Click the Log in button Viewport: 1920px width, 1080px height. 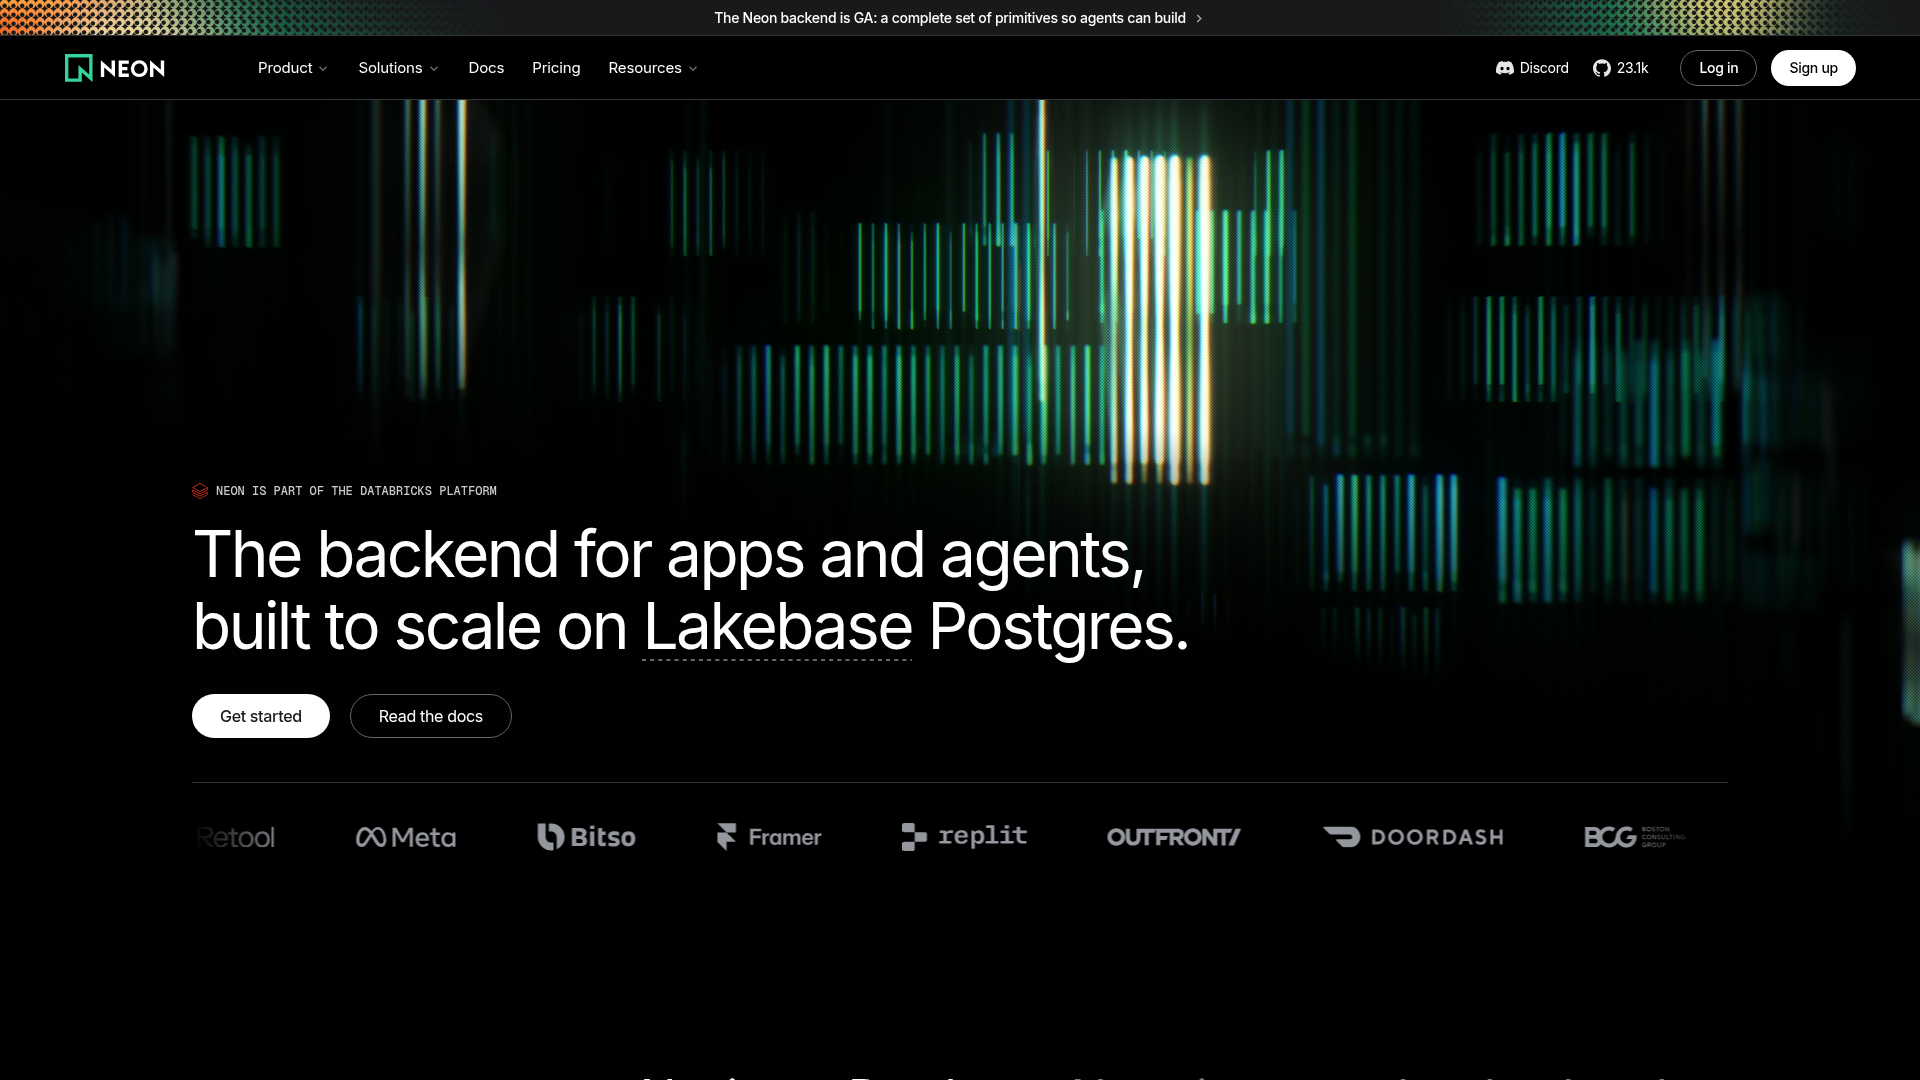[1718, 68]
